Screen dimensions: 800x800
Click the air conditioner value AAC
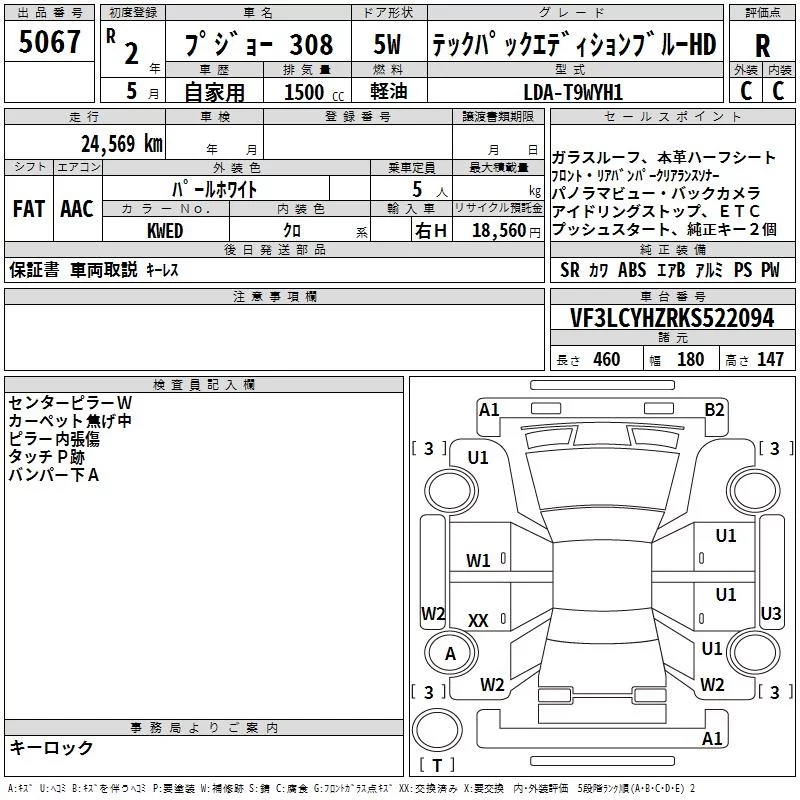coord(77,209)
